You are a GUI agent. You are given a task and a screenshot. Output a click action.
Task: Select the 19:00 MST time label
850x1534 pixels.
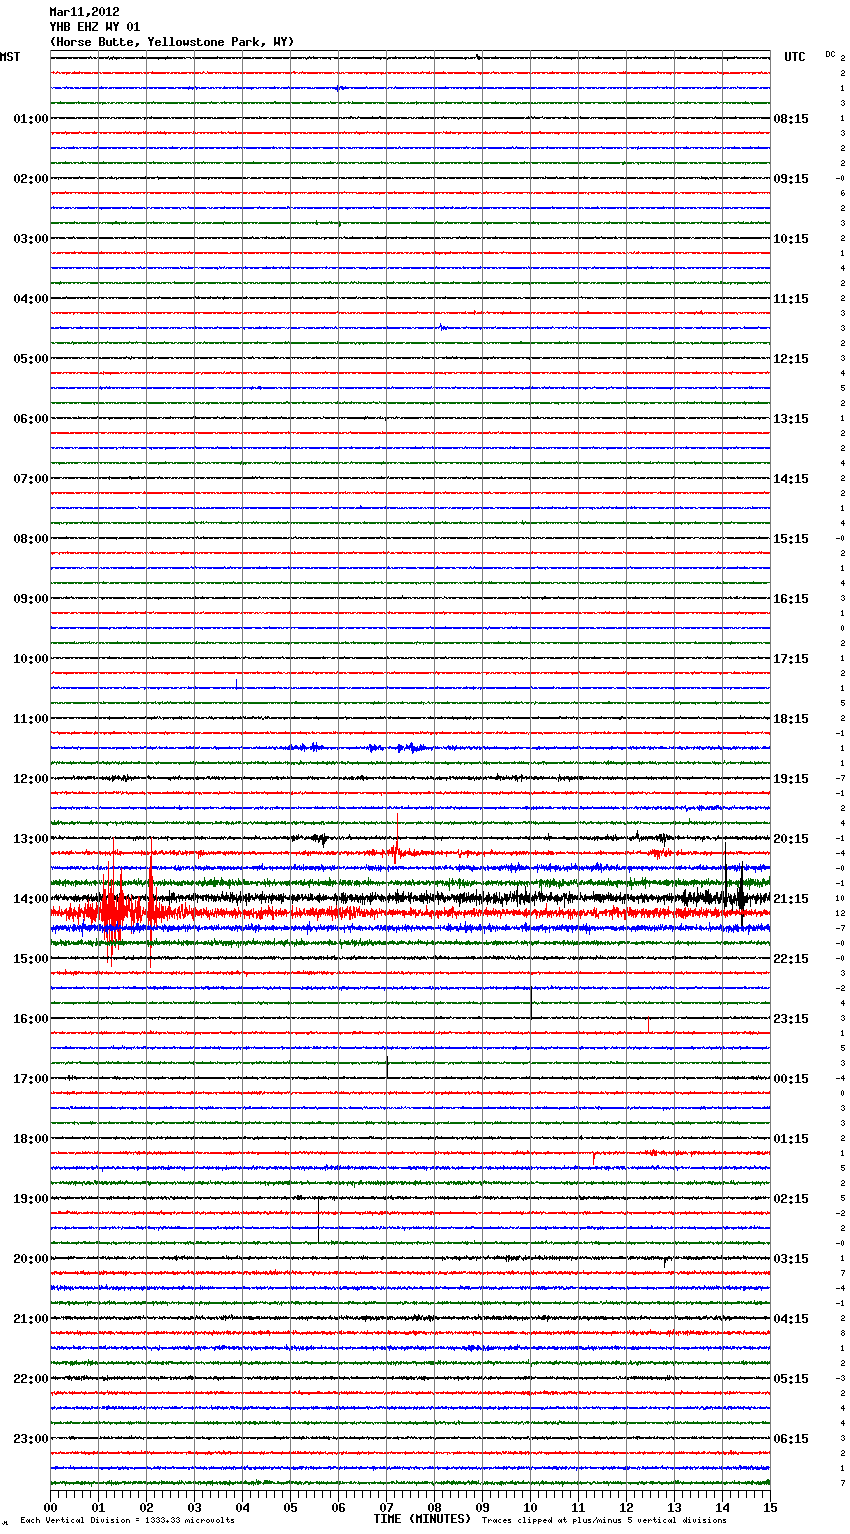[x=30, y=1199]
